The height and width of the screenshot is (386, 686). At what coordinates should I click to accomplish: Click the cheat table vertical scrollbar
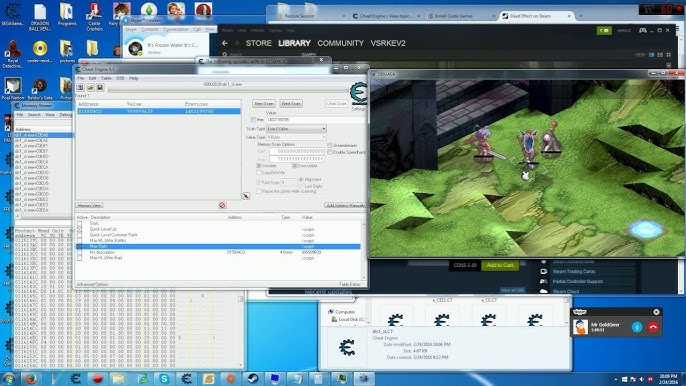click(363, 251)
